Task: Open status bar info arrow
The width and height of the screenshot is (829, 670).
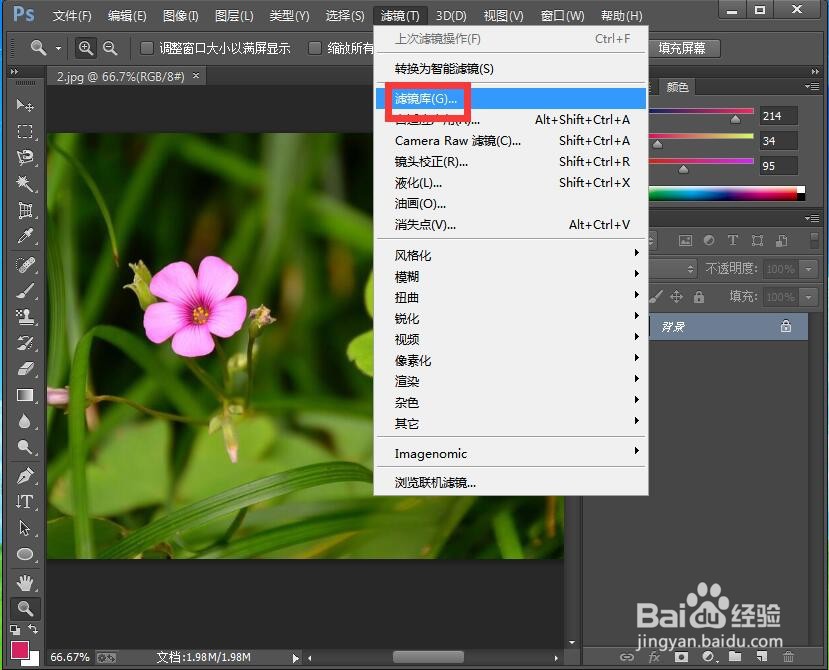Action: (295, 658)
